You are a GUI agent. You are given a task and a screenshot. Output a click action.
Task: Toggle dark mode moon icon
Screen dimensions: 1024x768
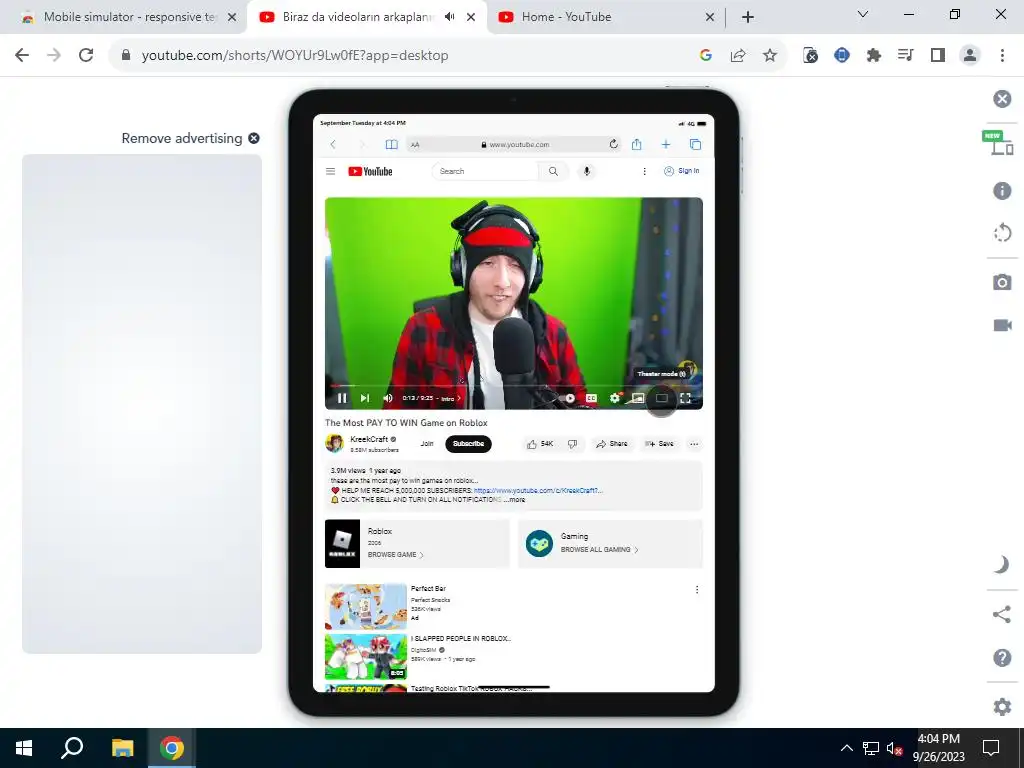click(x=1002, y=564)
